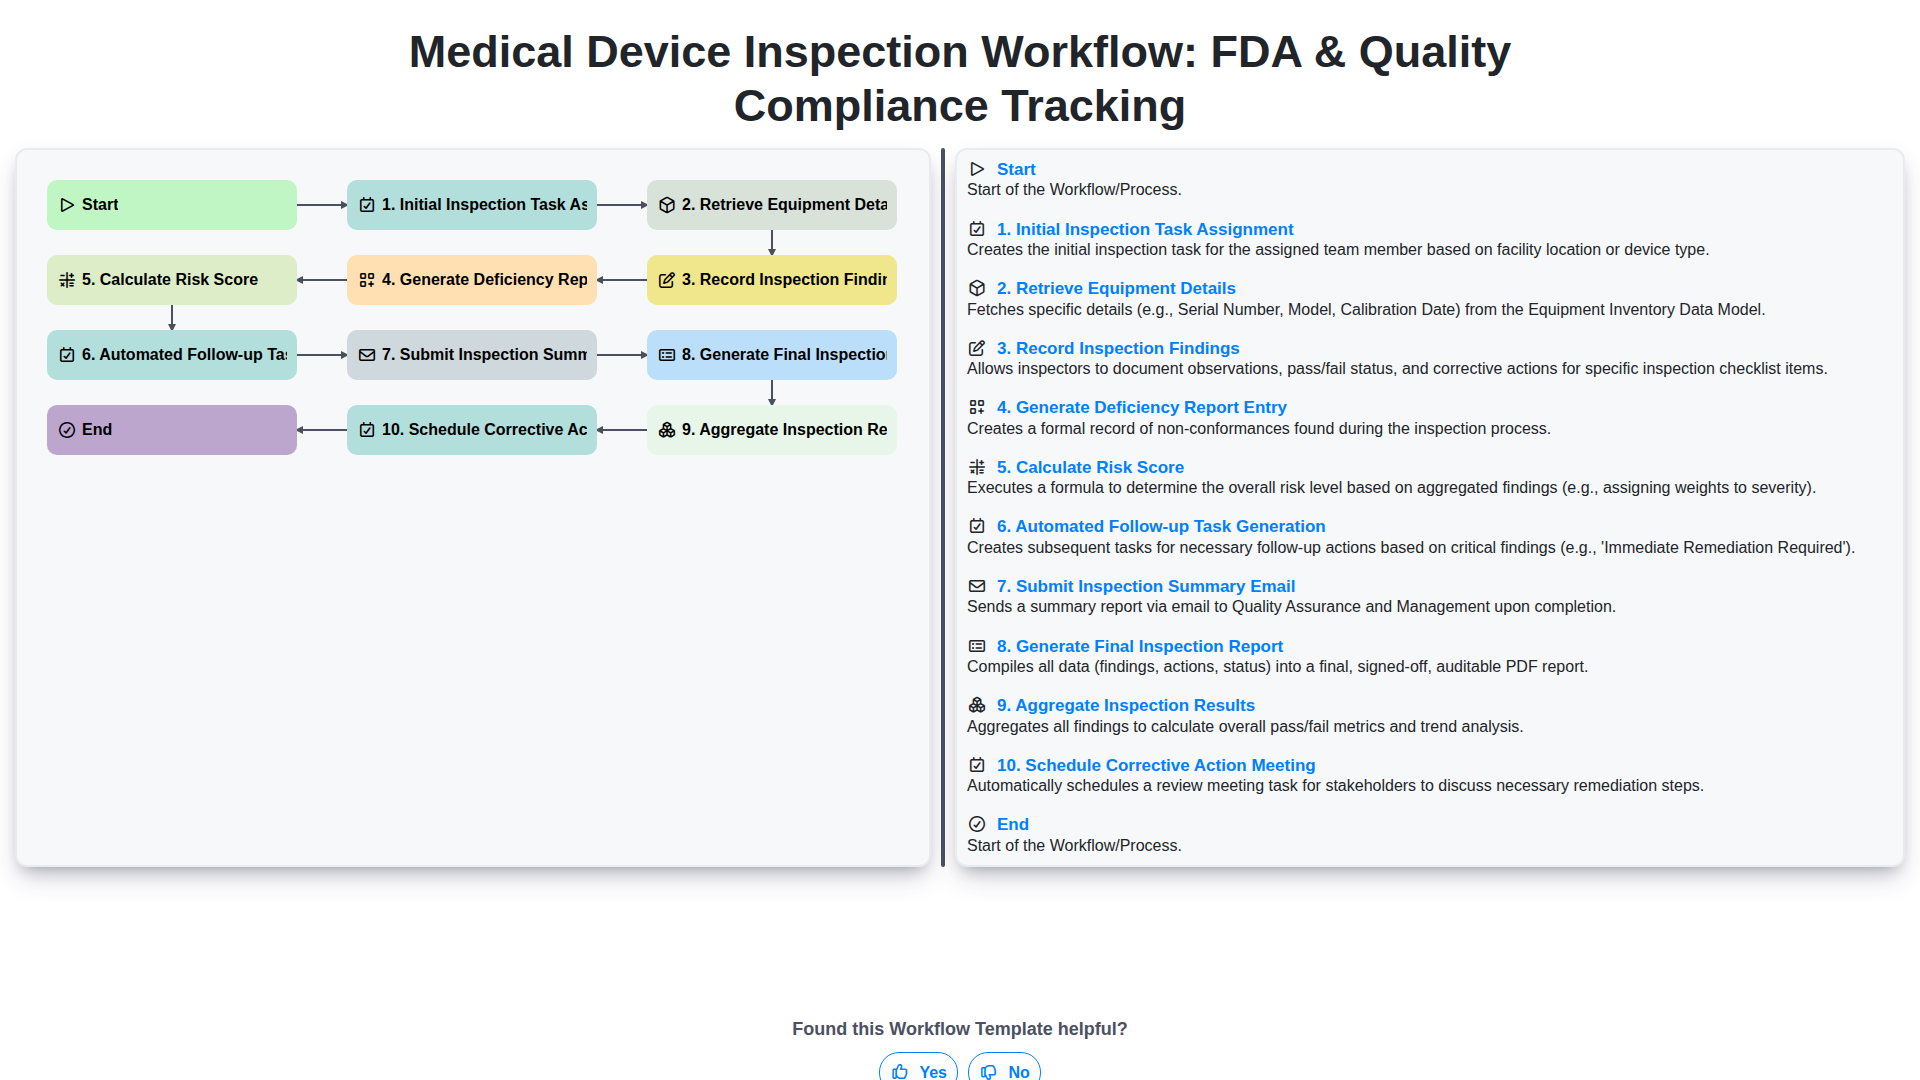This screenshot has width=1920, height=1080.
Task: Click the hash icon beside Calculate Risk Score heading
Action: point(977,467)
